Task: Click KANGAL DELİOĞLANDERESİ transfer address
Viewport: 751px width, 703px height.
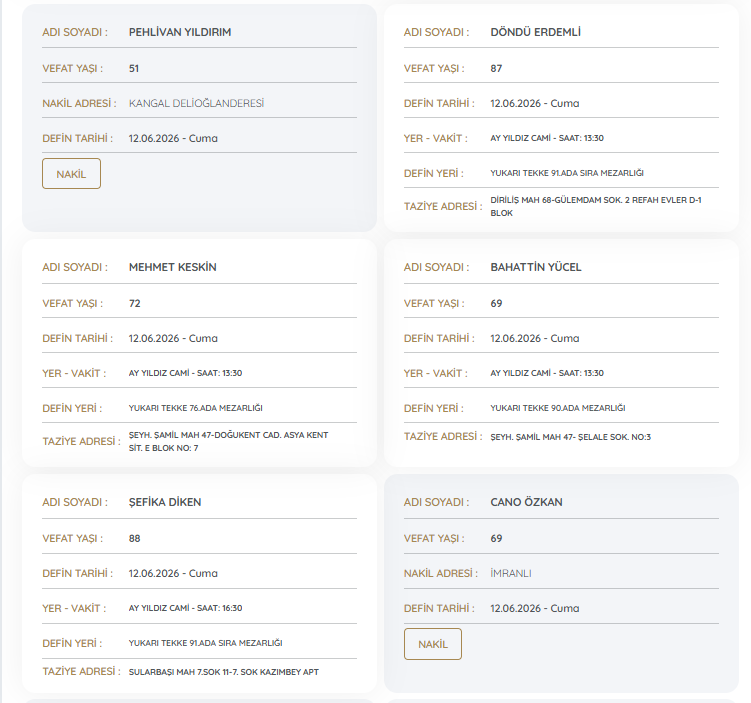Action: 196,103
